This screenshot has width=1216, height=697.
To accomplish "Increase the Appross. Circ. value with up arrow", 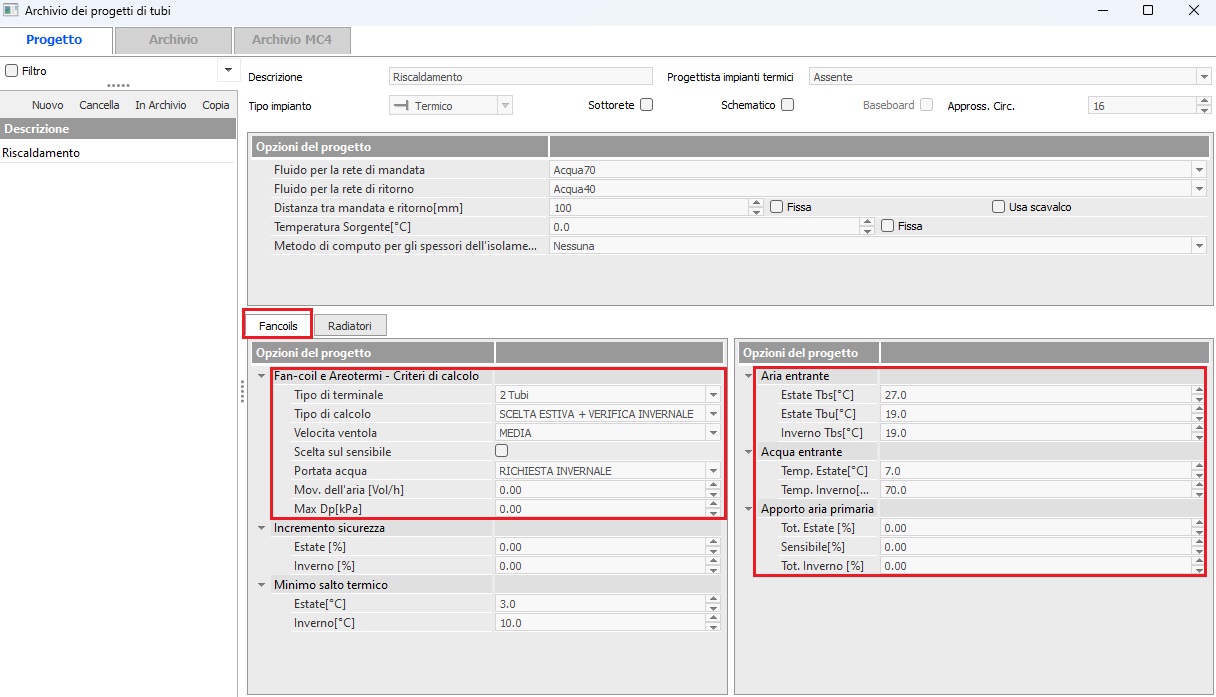I will [x=1202, y=101].
